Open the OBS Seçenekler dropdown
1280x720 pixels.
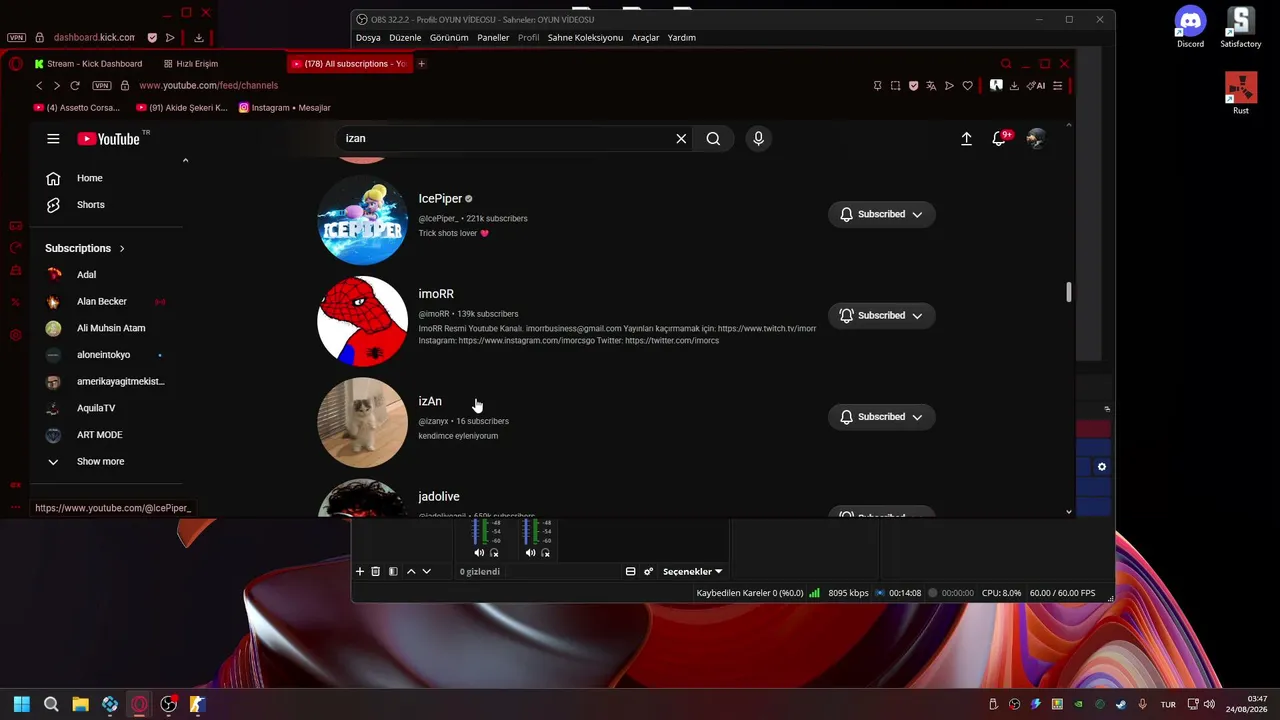(693, 571)
